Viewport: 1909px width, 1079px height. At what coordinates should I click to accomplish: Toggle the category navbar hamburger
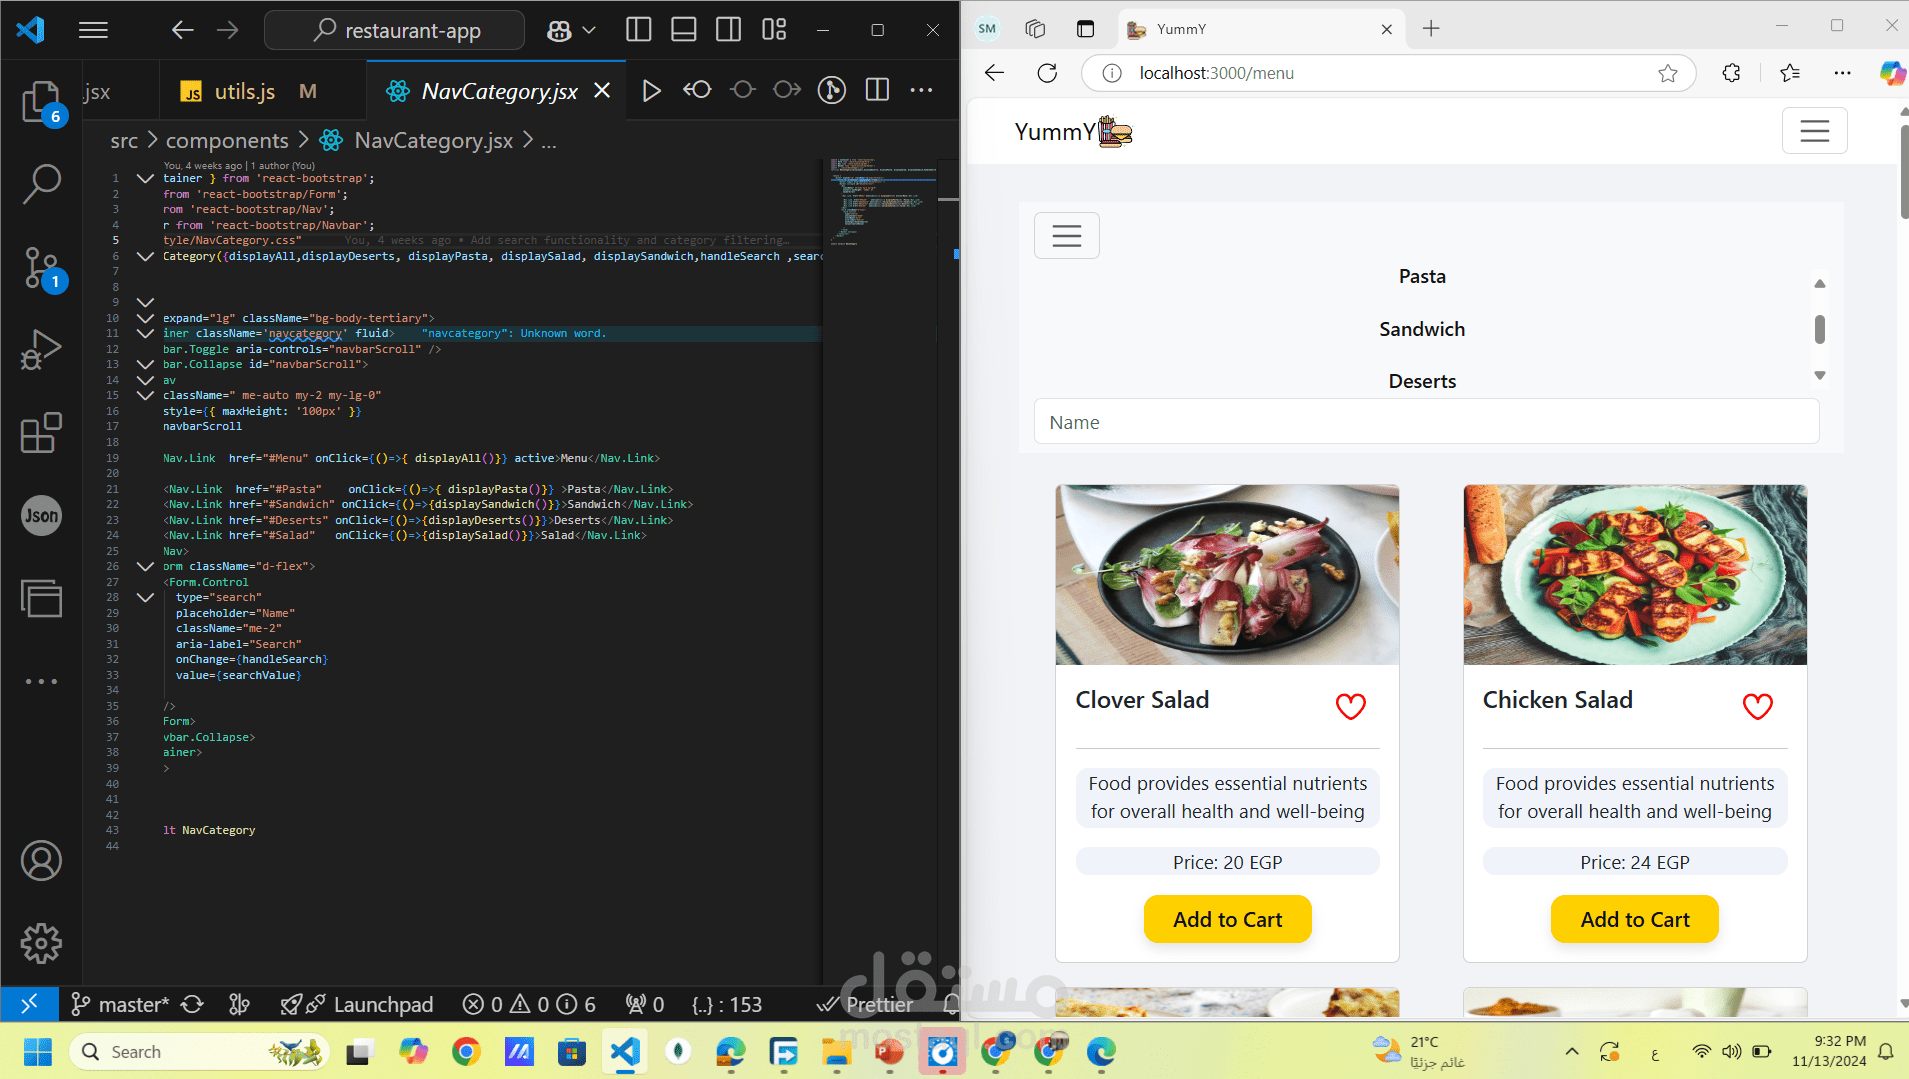coord(1066,236)
